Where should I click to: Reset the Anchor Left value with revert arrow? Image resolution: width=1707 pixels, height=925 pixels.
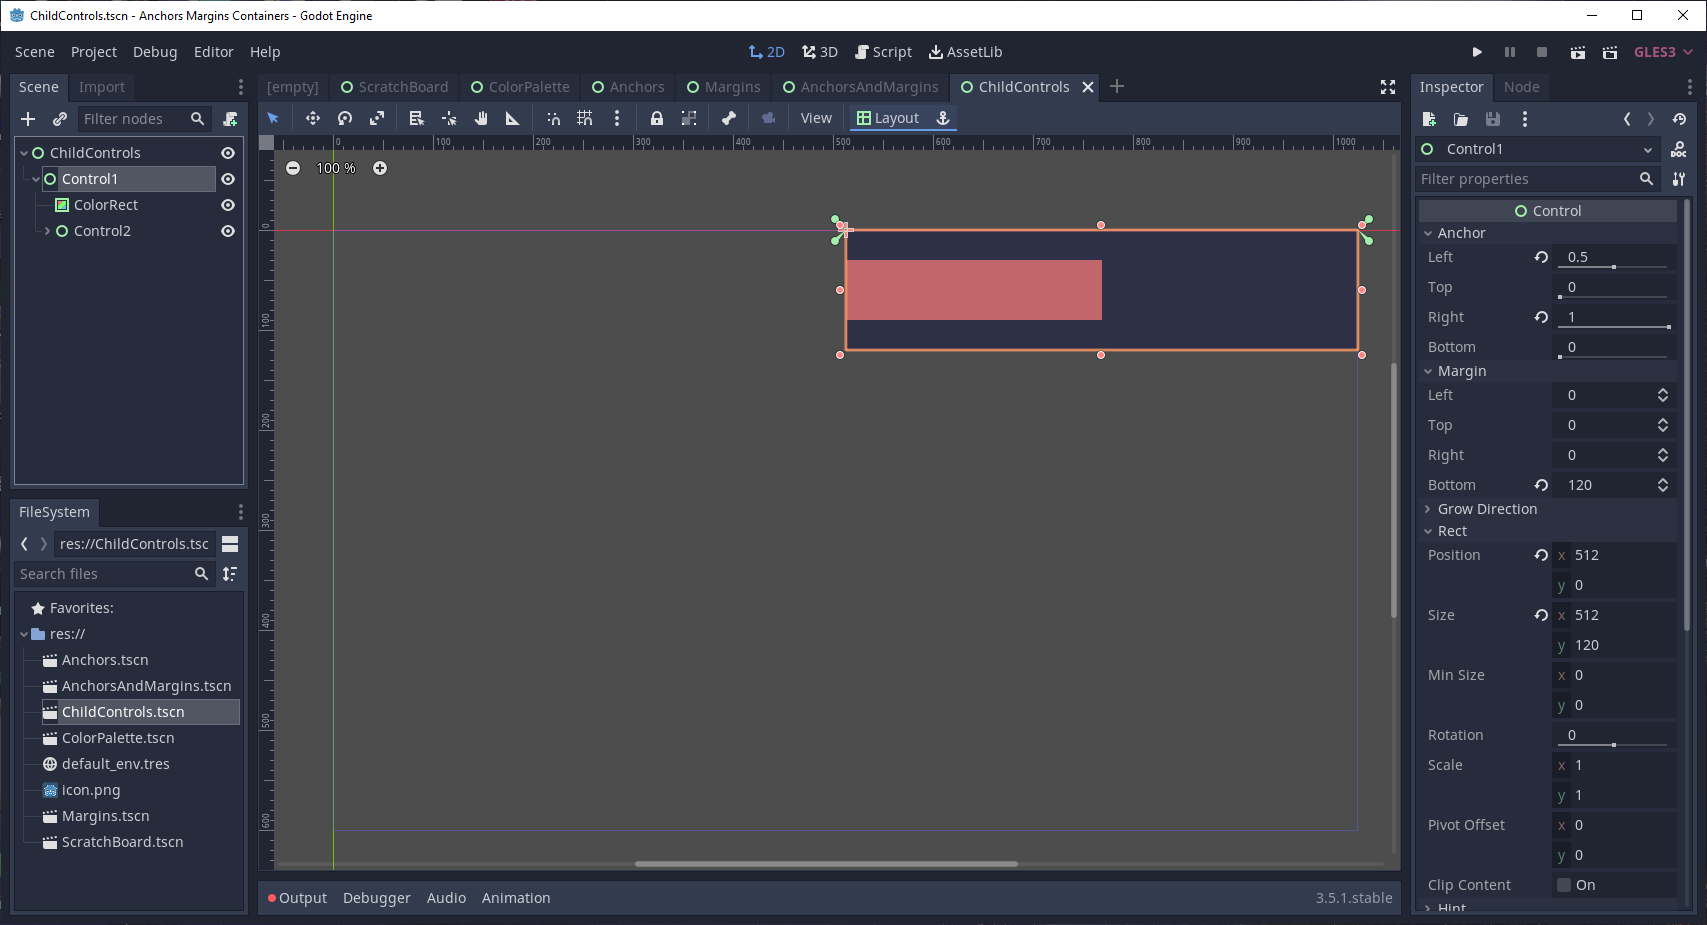[x=1539, y=257]
